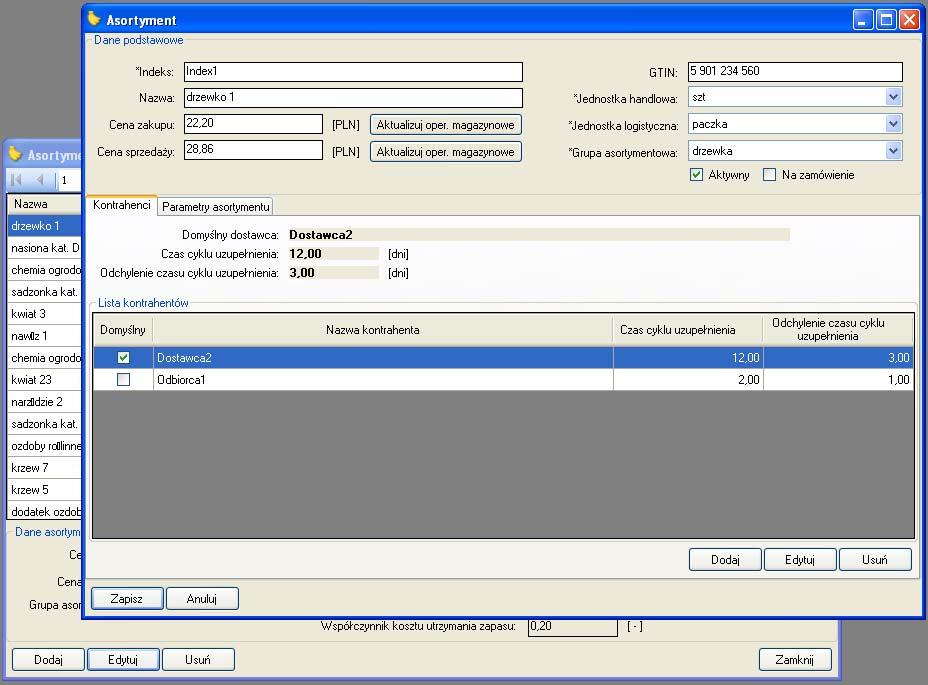Select nawóz 1 in the background list
Viewport: 928px width, 685px height.
45,336
